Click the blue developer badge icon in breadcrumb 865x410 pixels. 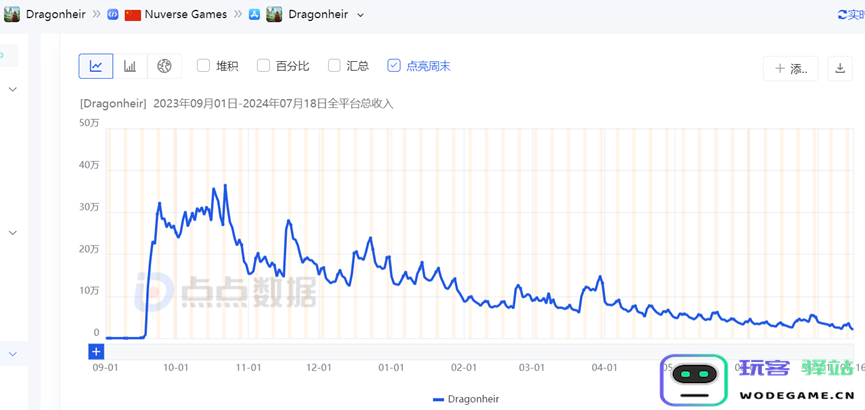pyautogui.click(x=113, y=15)
